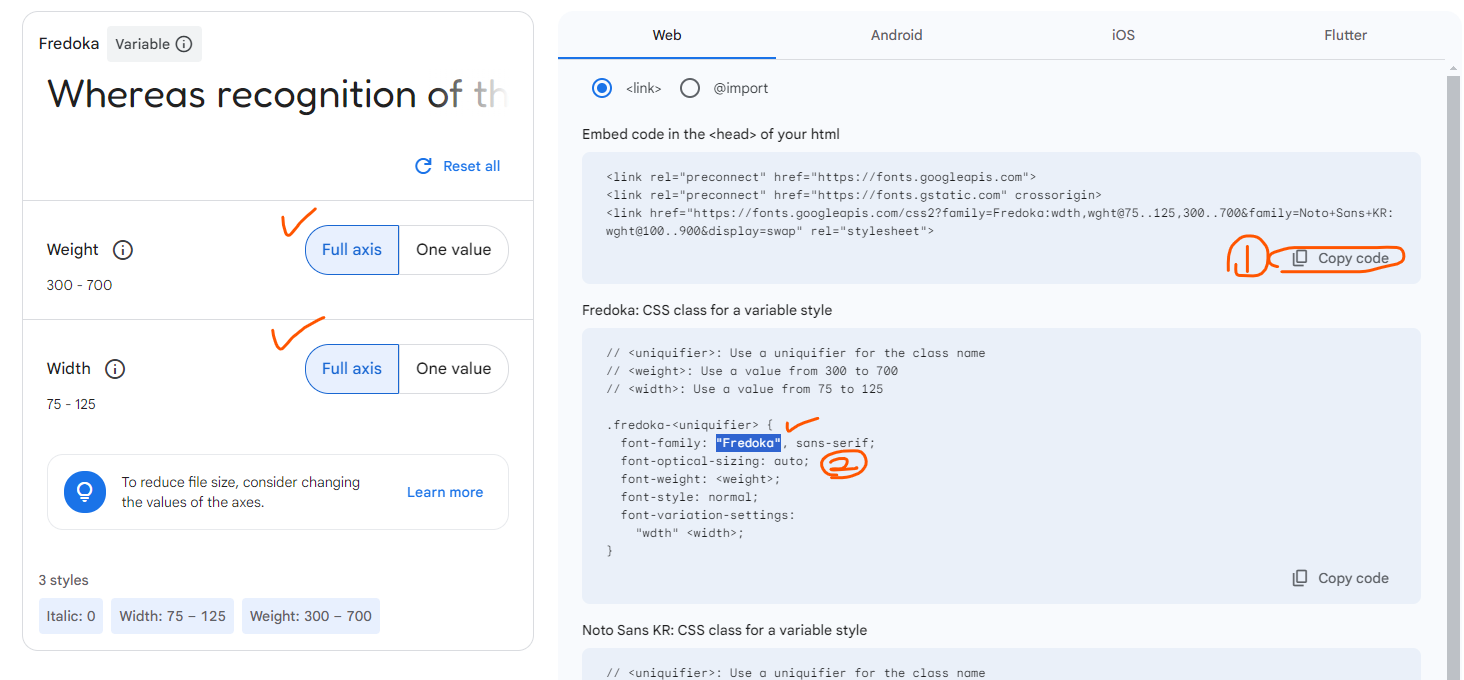This screenshot has width=1464, height=680.
Task: Click the 'font-optical-sizing: auto;' code line
Action: click(x=715, y=461)
